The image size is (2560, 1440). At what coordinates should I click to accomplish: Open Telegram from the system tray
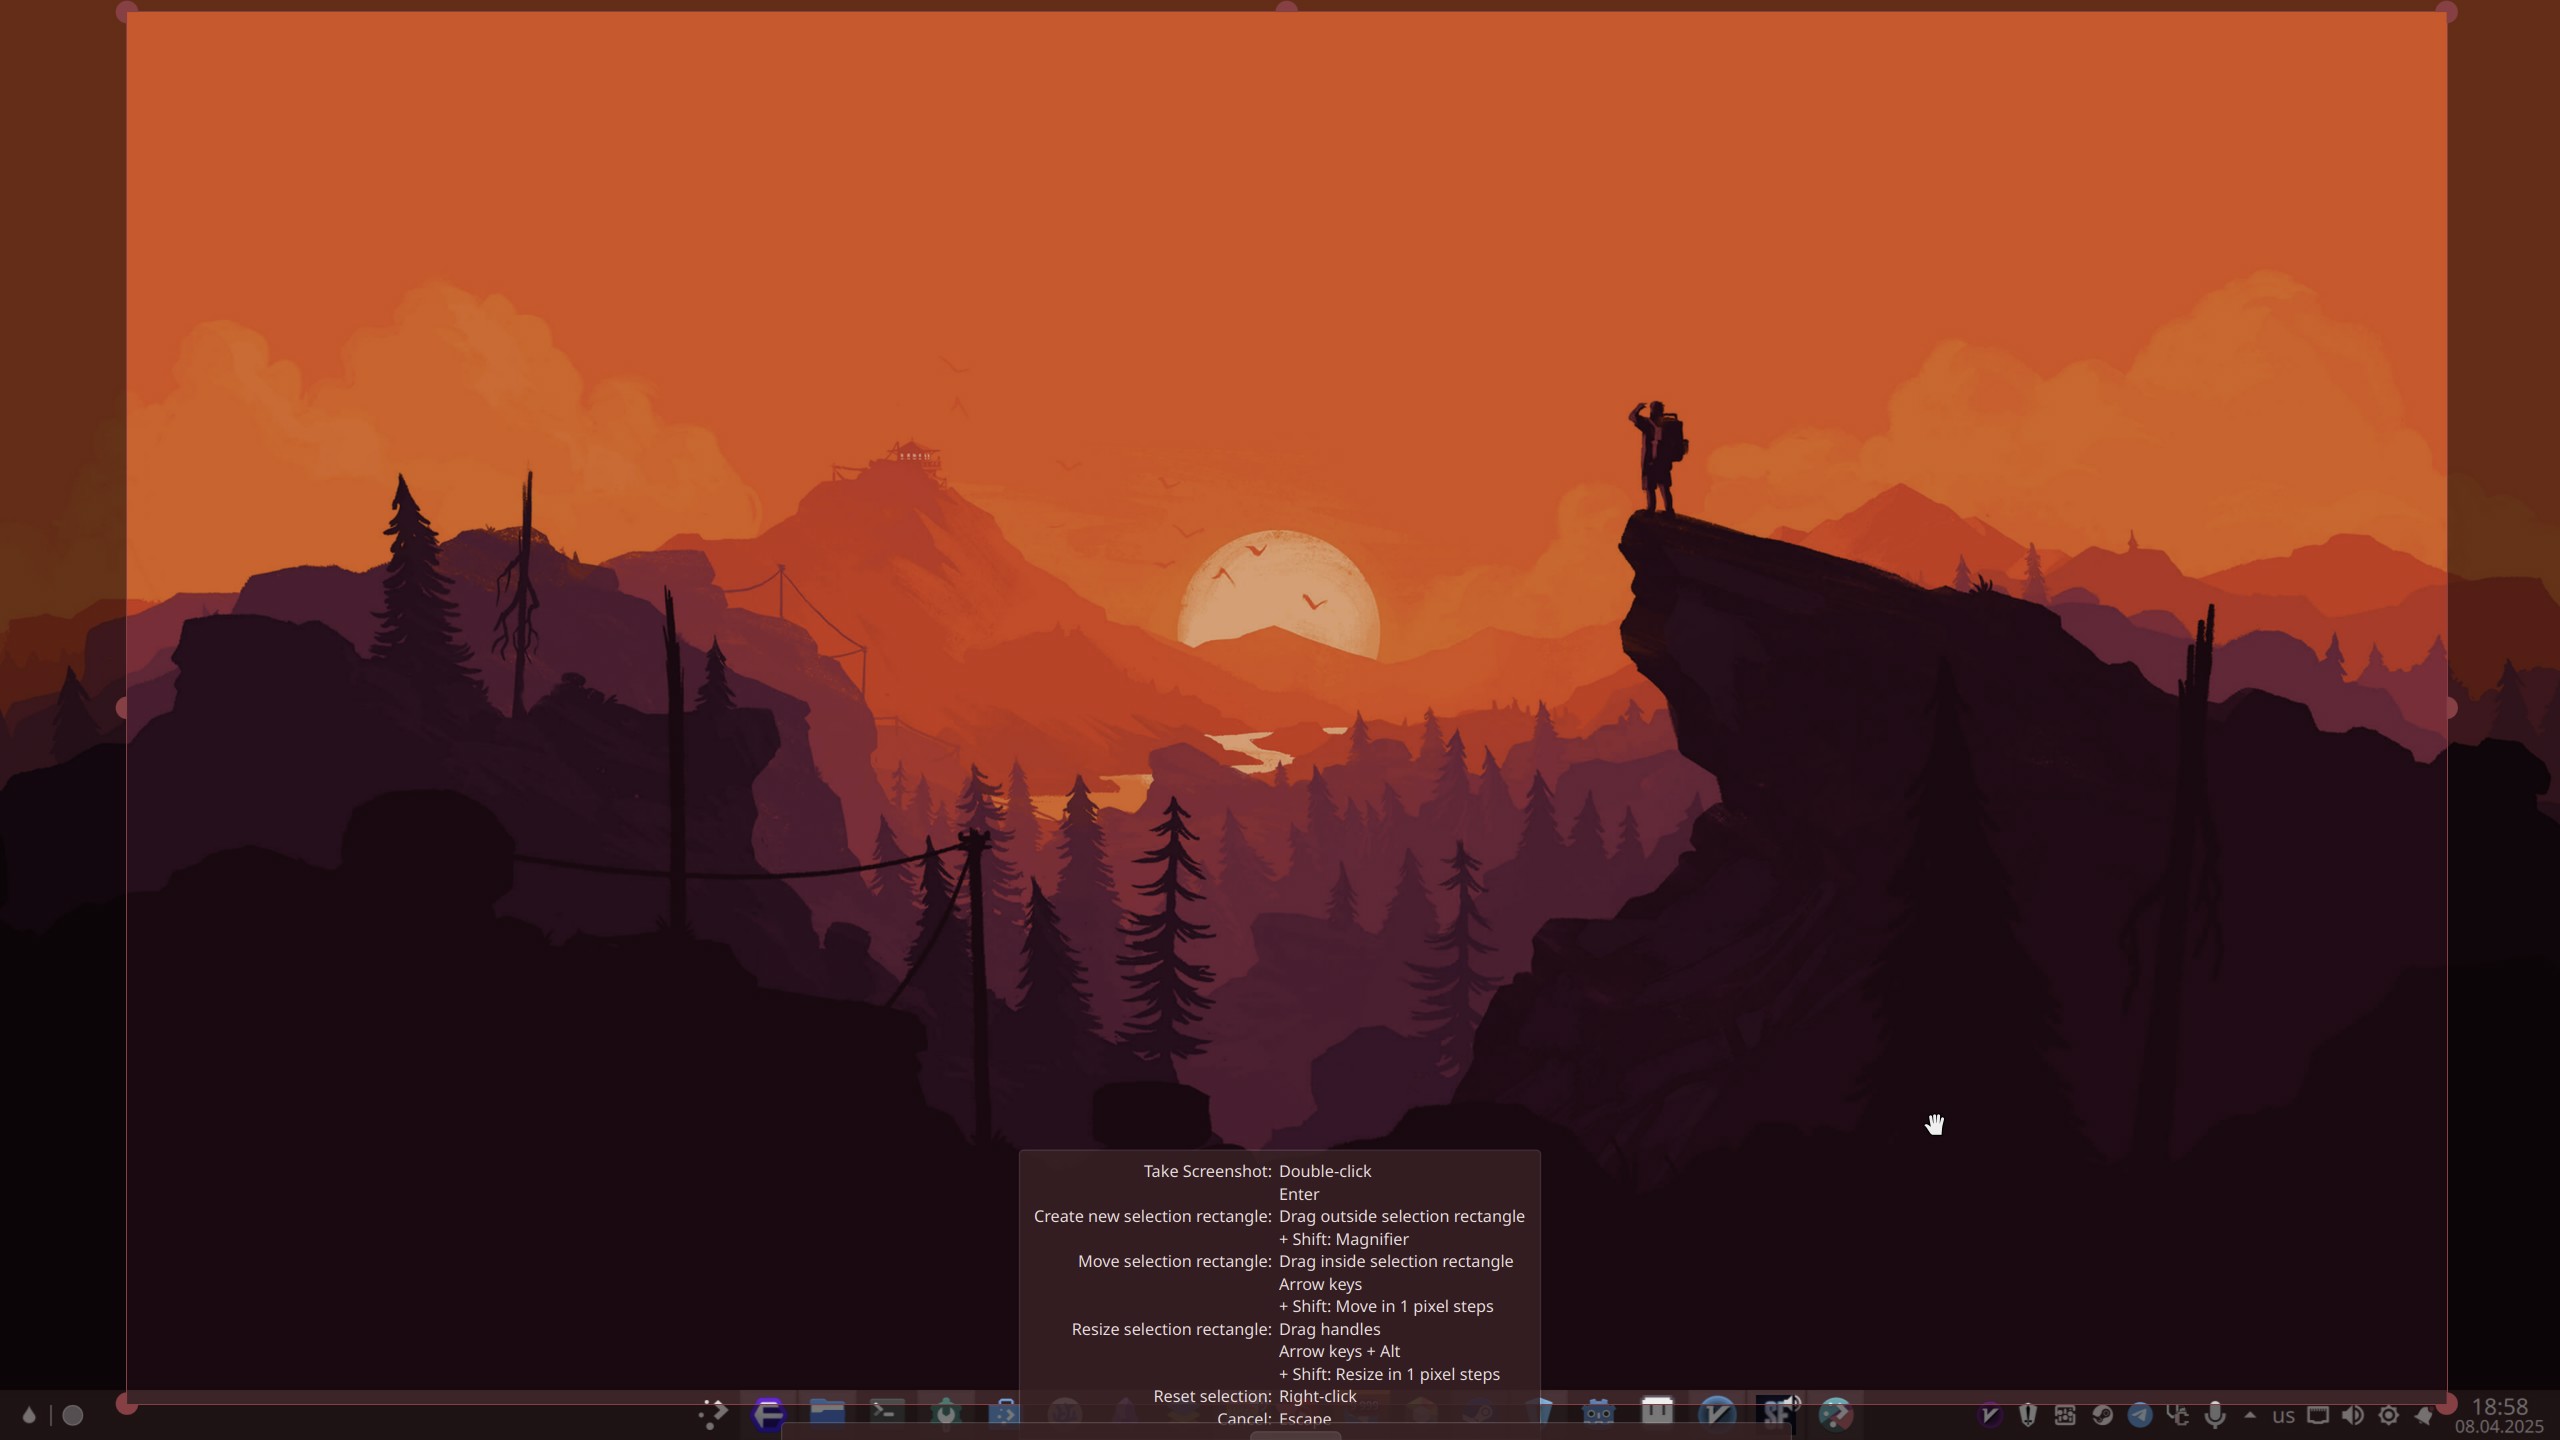2140,1415
